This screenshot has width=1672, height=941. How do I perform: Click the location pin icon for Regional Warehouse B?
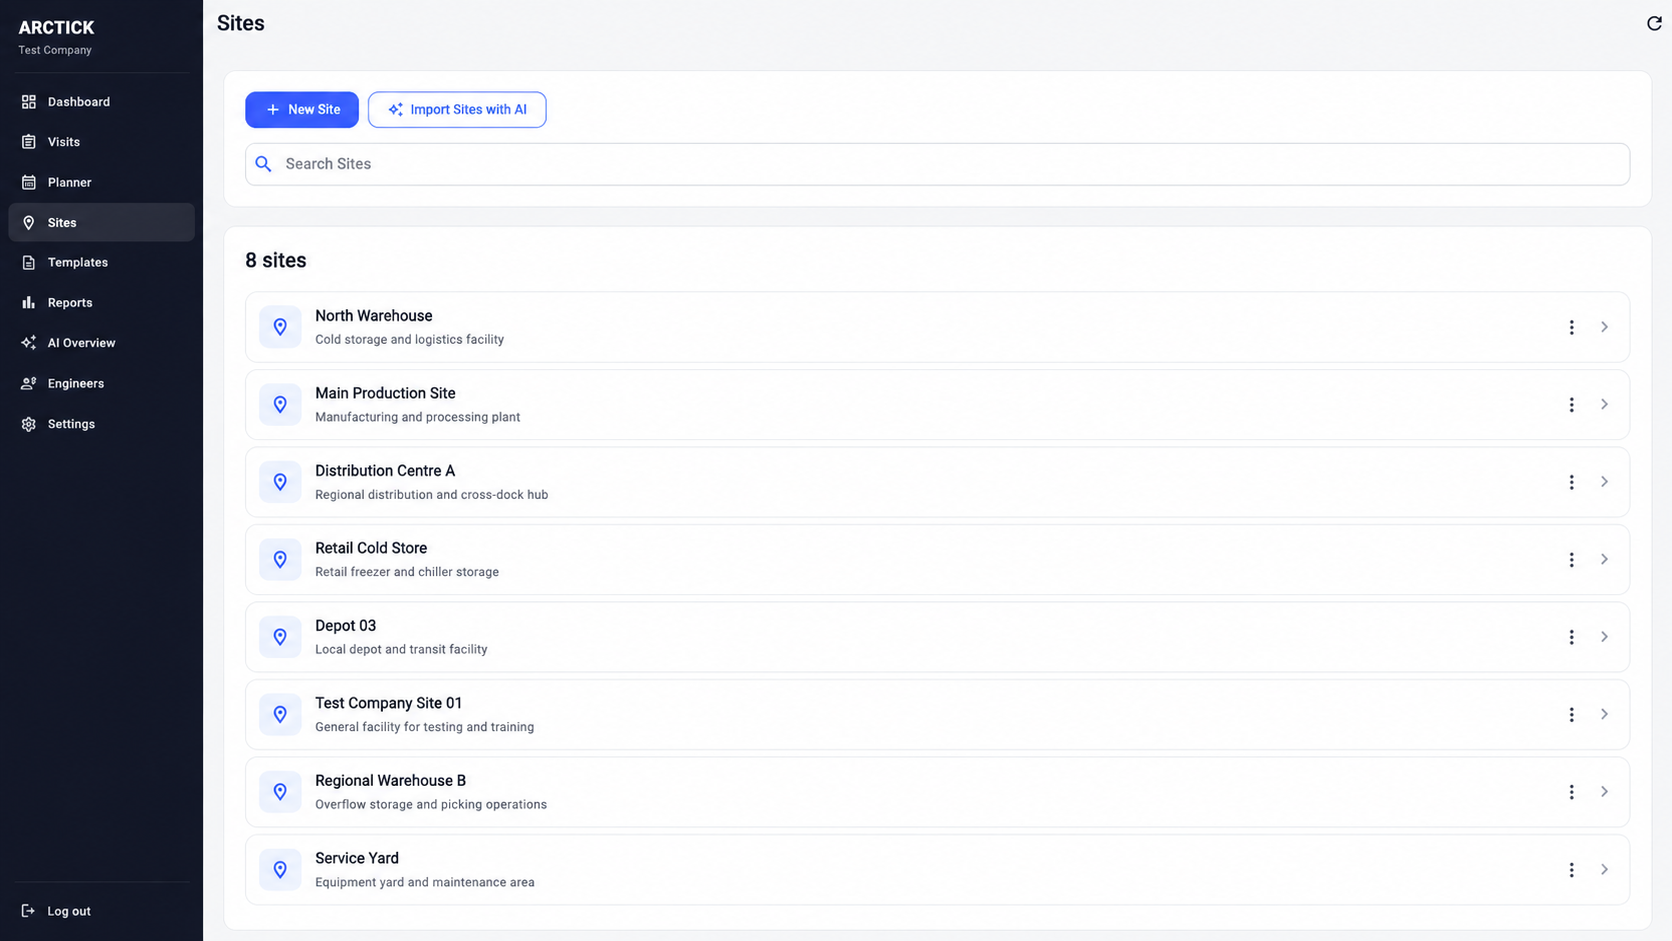click(x=280, y=792)
